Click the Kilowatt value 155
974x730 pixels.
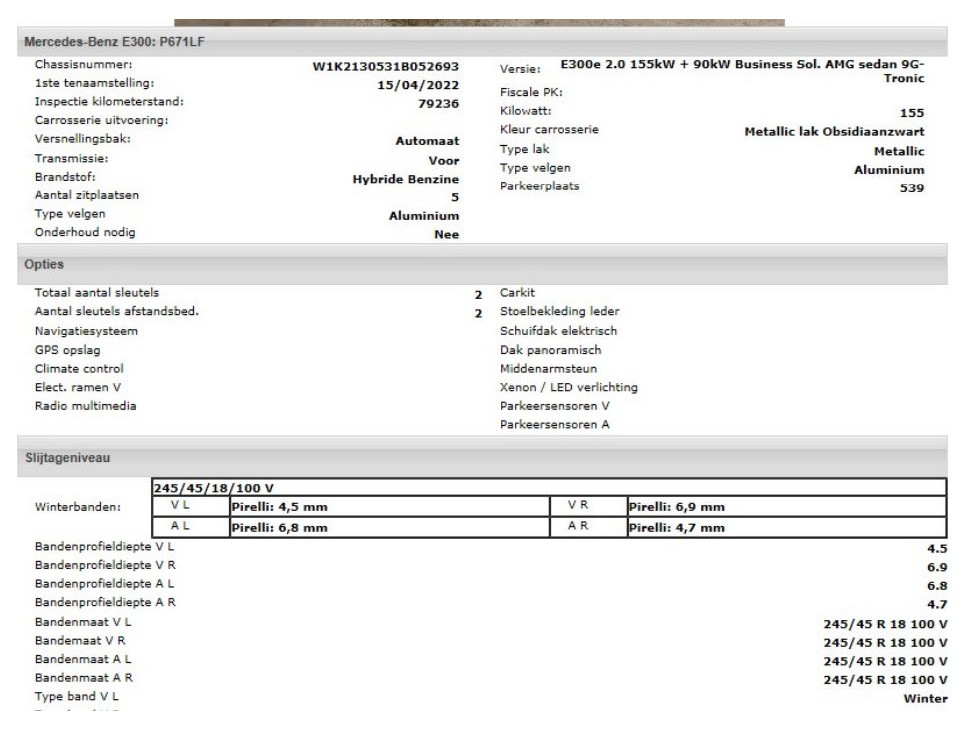click(x=912, y=113)
